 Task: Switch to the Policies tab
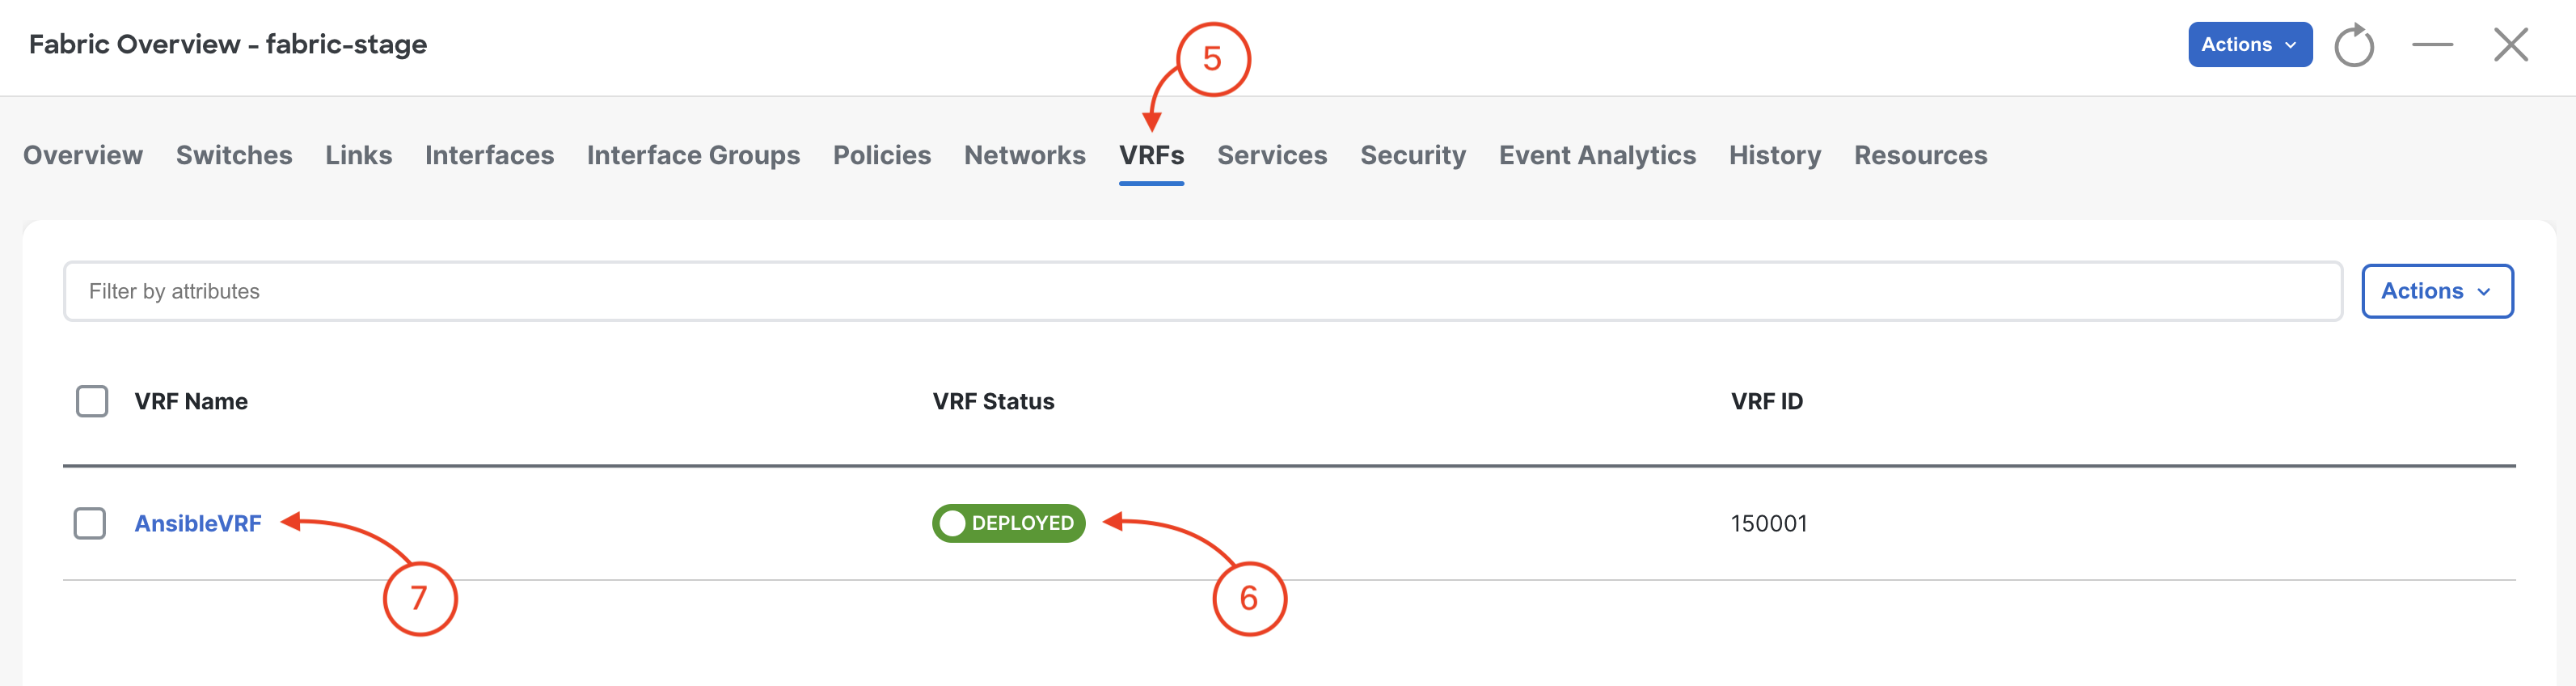pos(882,155)
